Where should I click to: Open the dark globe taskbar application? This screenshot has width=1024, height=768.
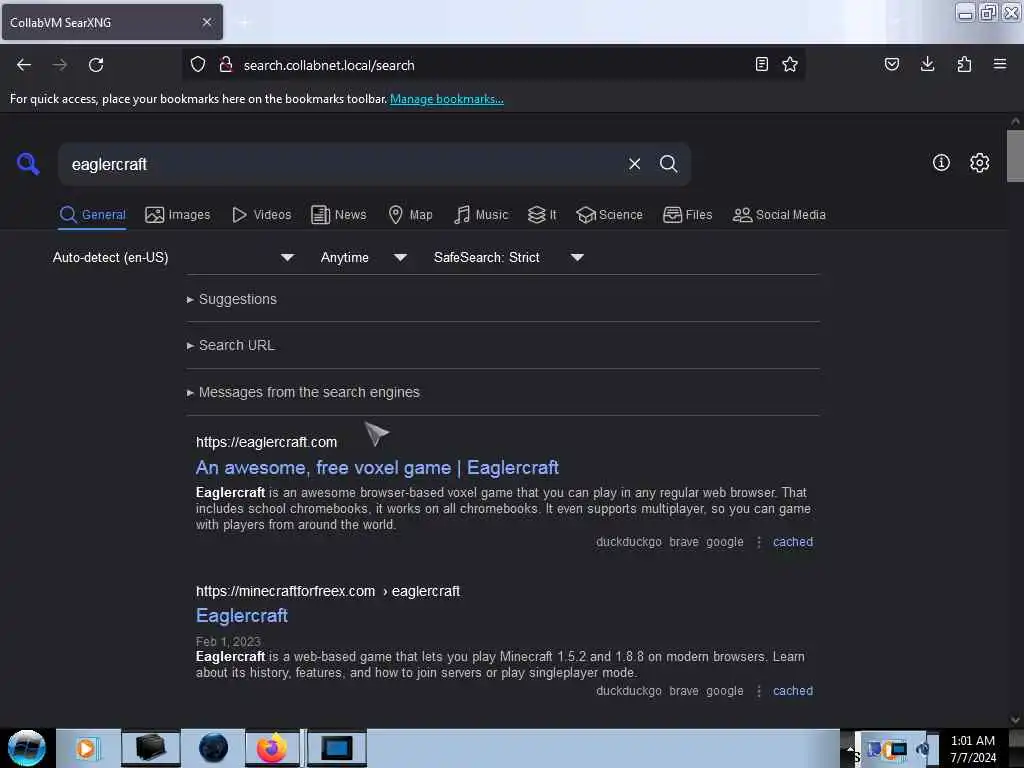214,748
